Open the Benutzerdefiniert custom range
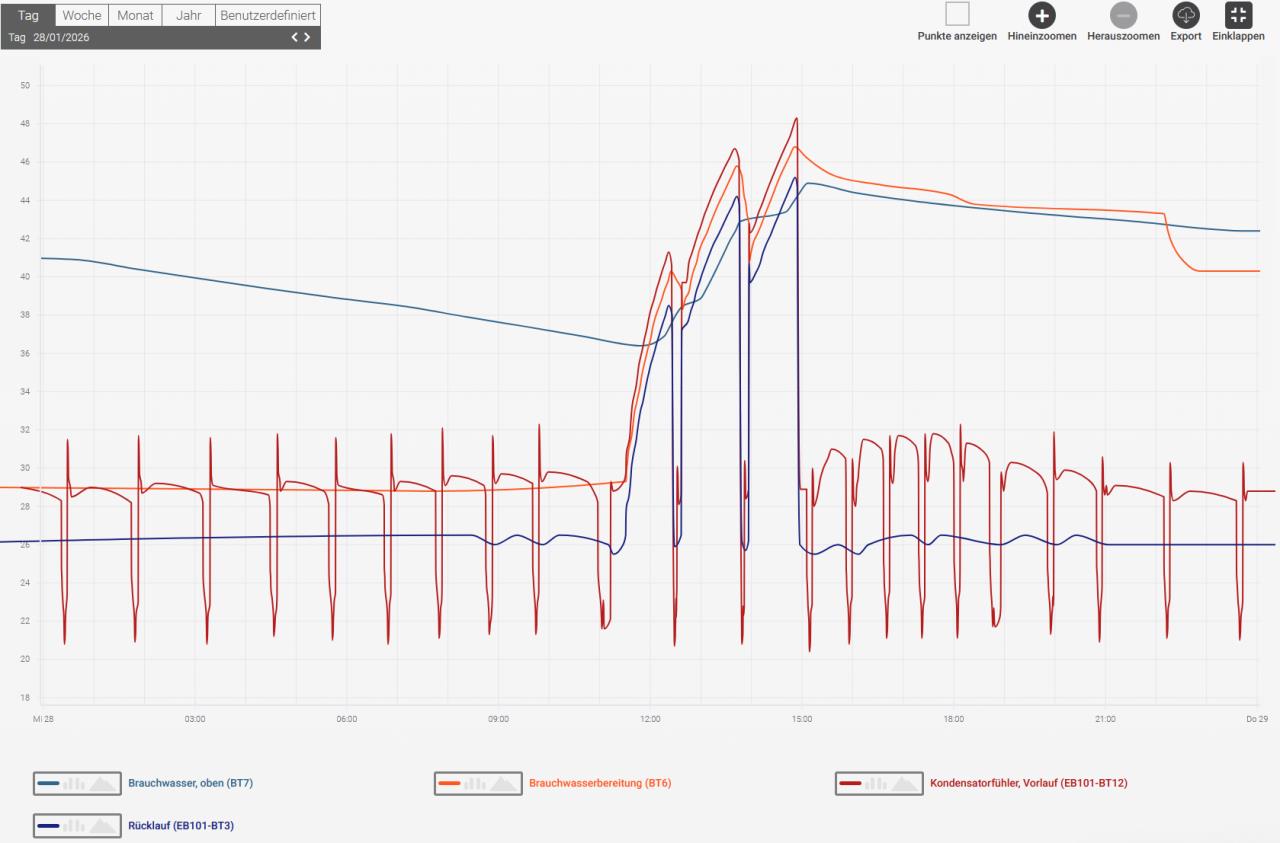The height and width of the screenshot is (843, 1280). pyautogui.click(x=267, y=15)
